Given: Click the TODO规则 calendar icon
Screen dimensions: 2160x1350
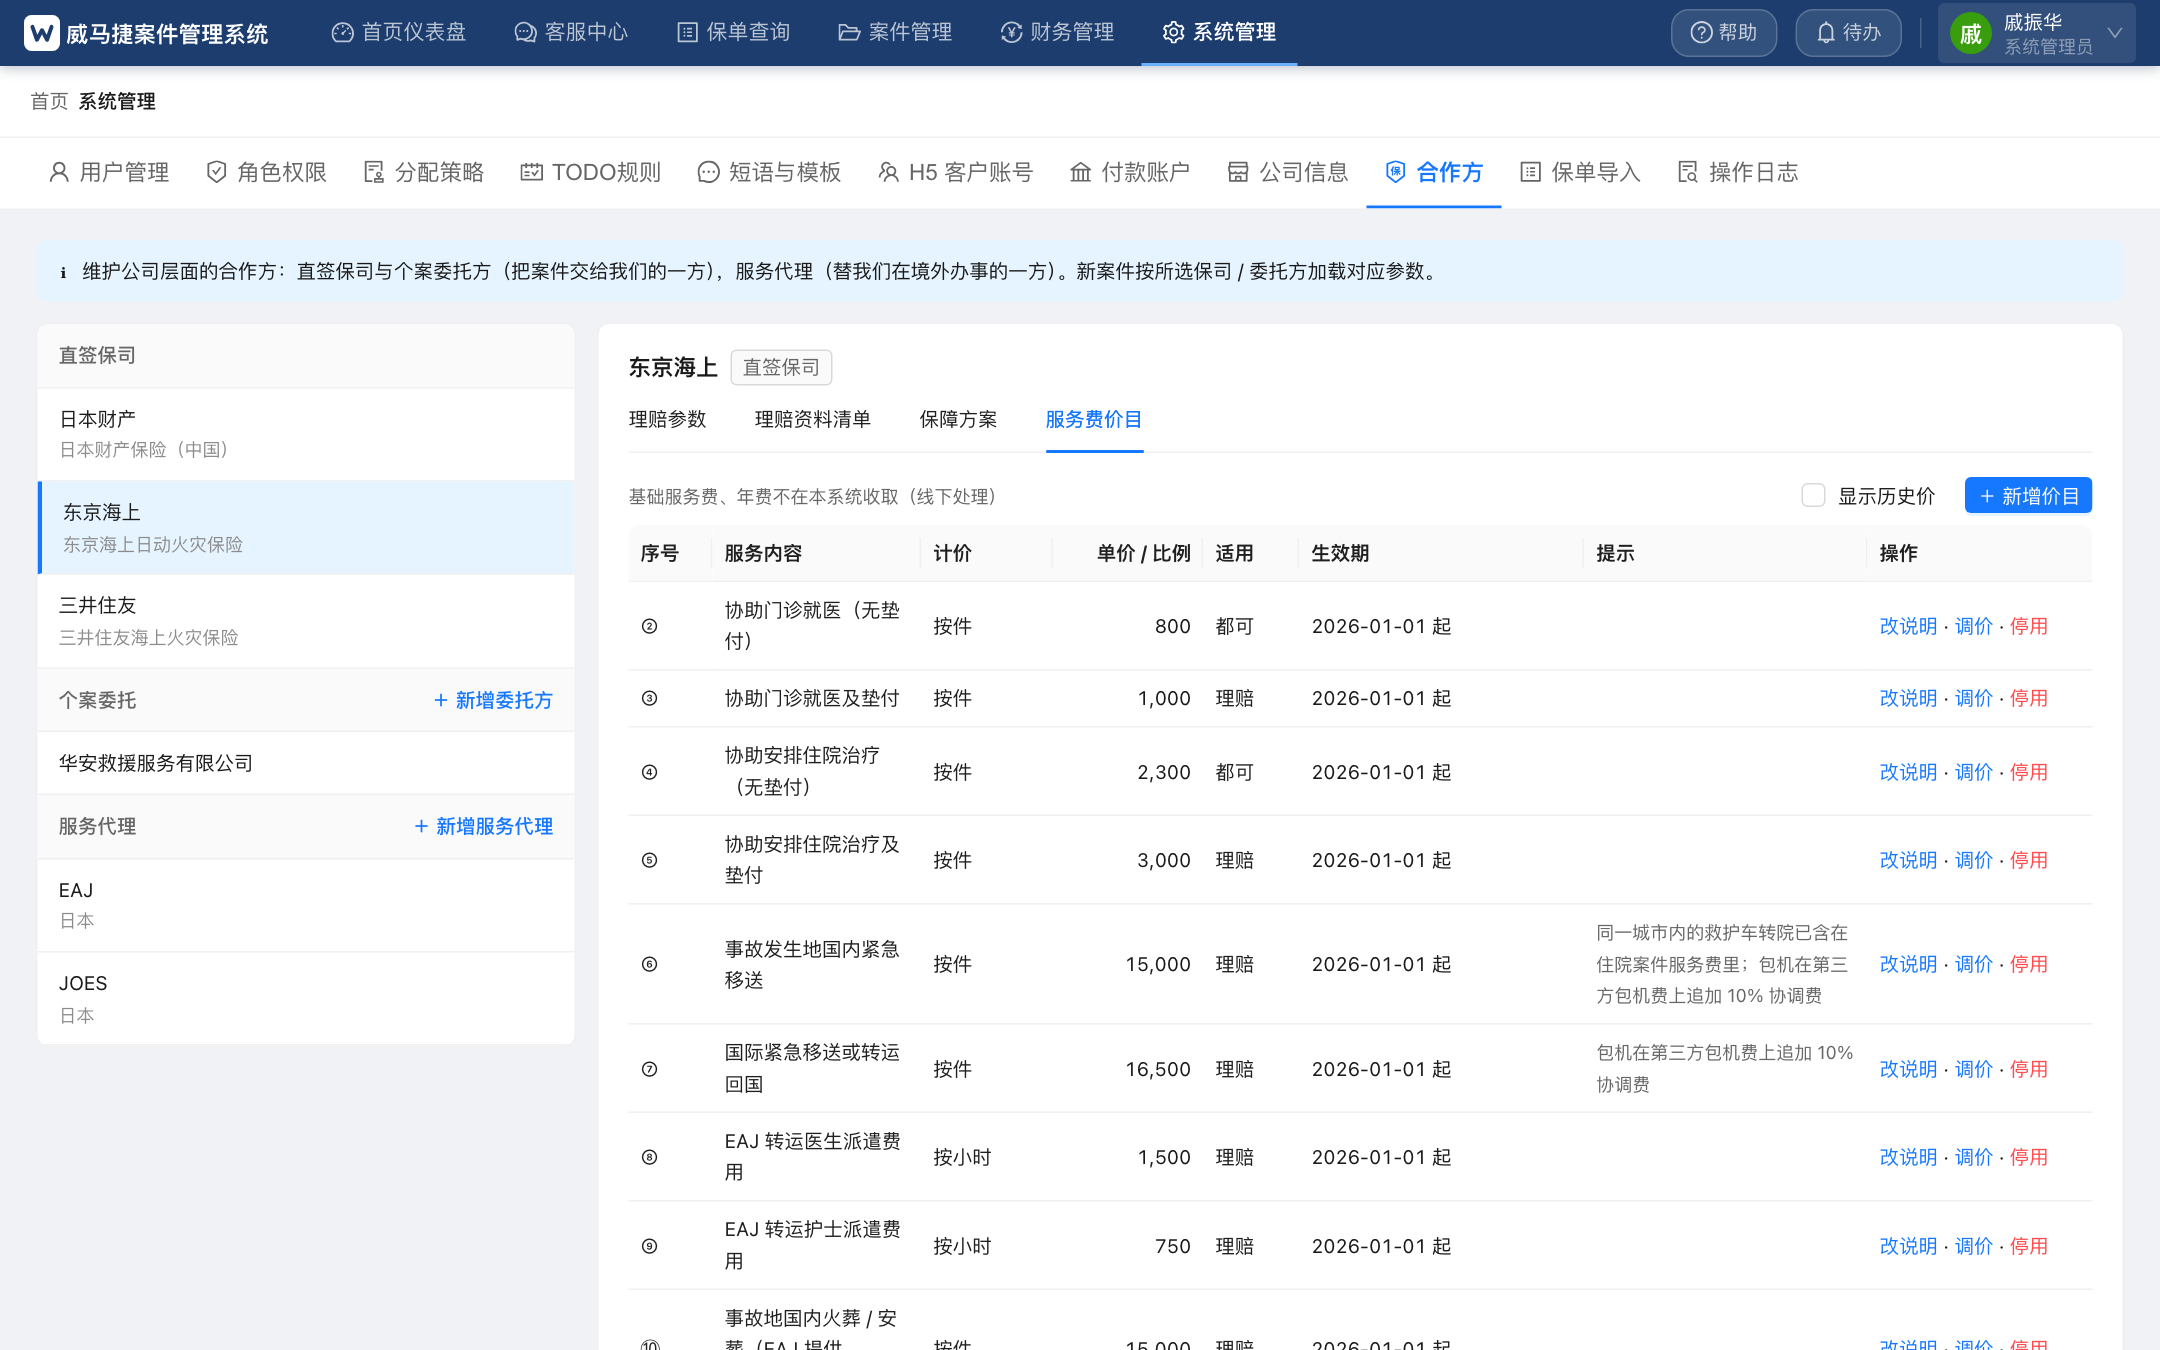Looking at the screenshot, I should pos(531,172).
